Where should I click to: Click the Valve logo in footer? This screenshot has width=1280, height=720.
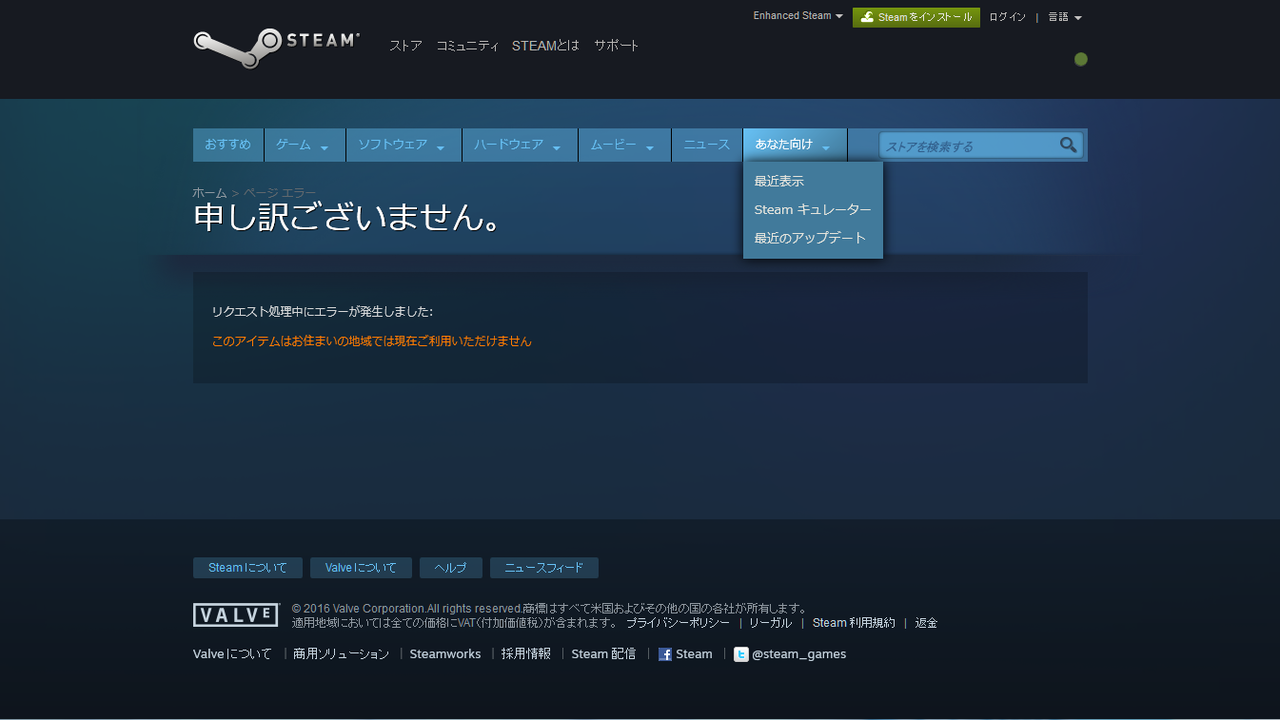[x=236, y=615]
